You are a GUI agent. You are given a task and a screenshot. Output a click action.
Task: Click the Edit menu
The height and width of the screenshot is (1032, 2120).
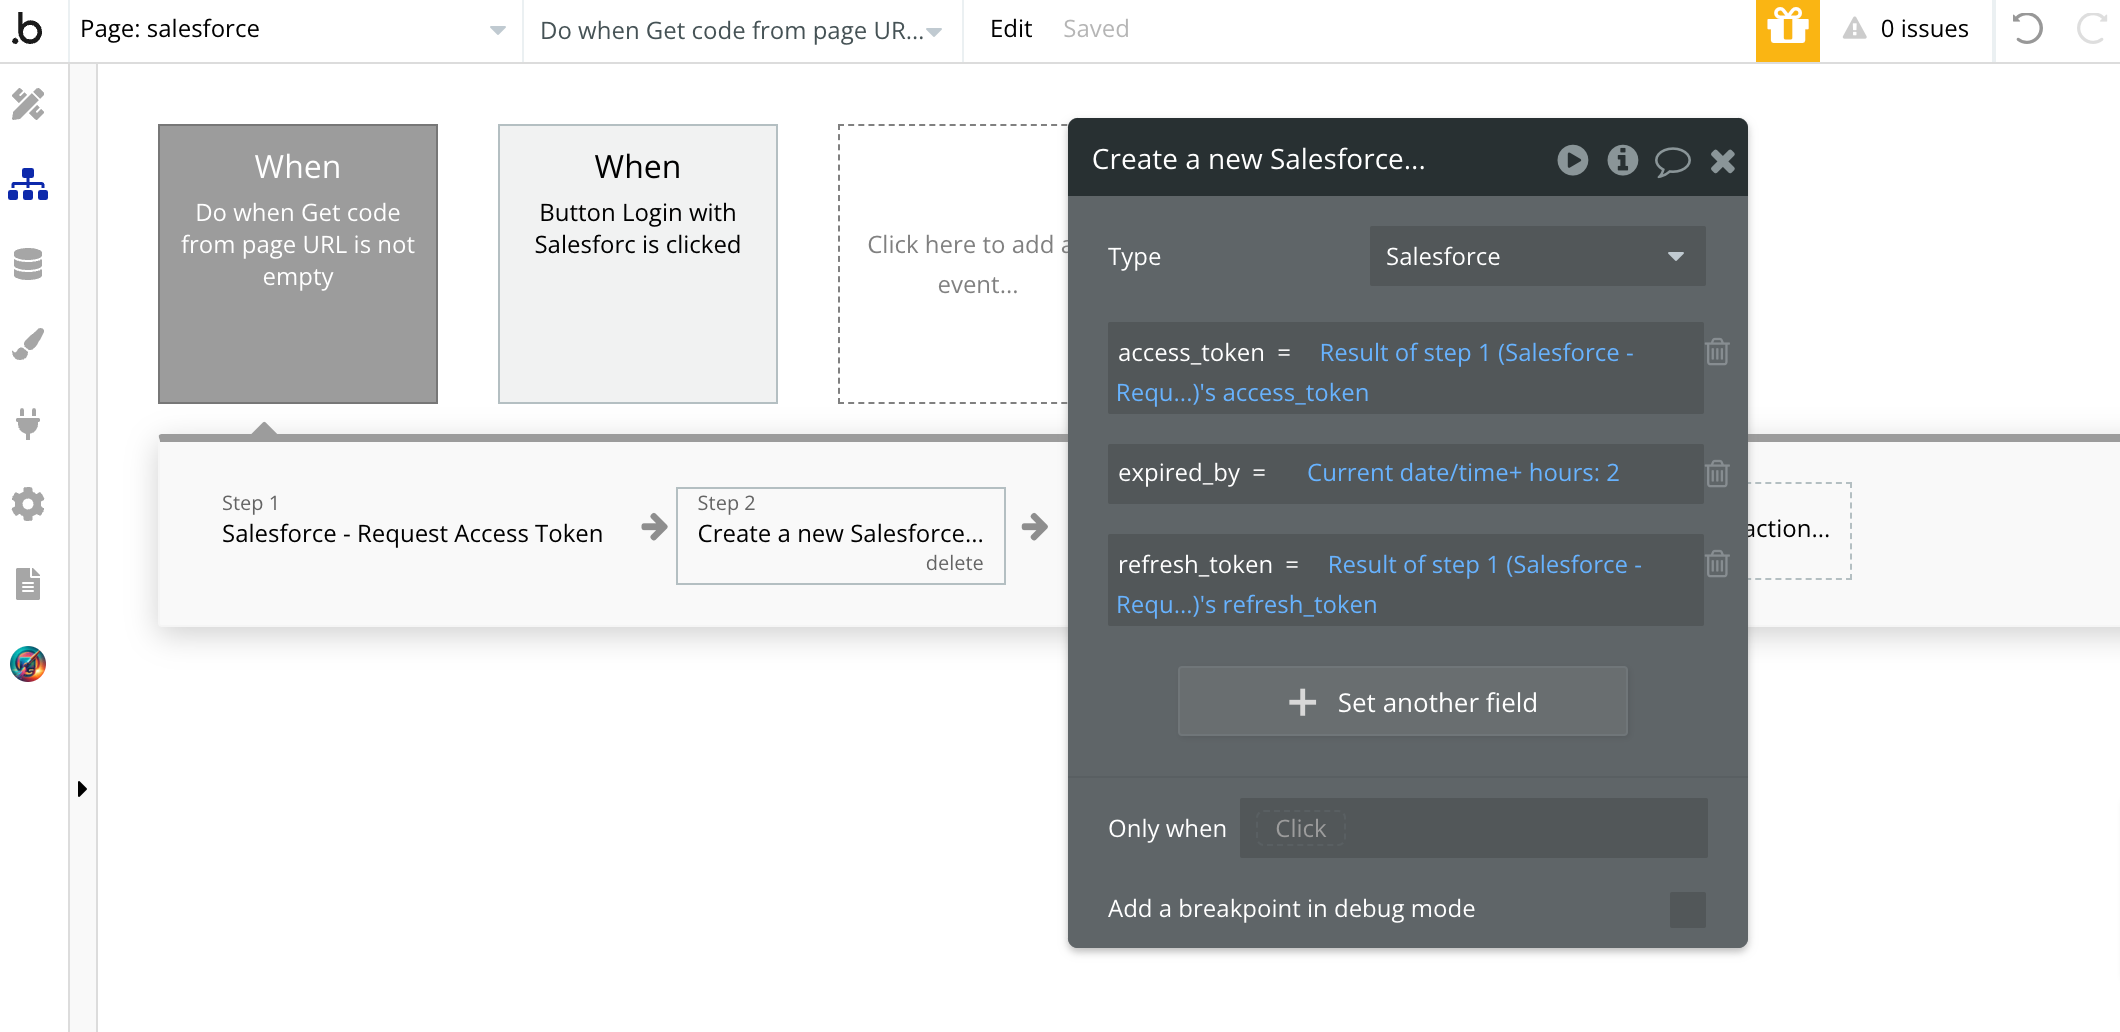click(1010, 29)
